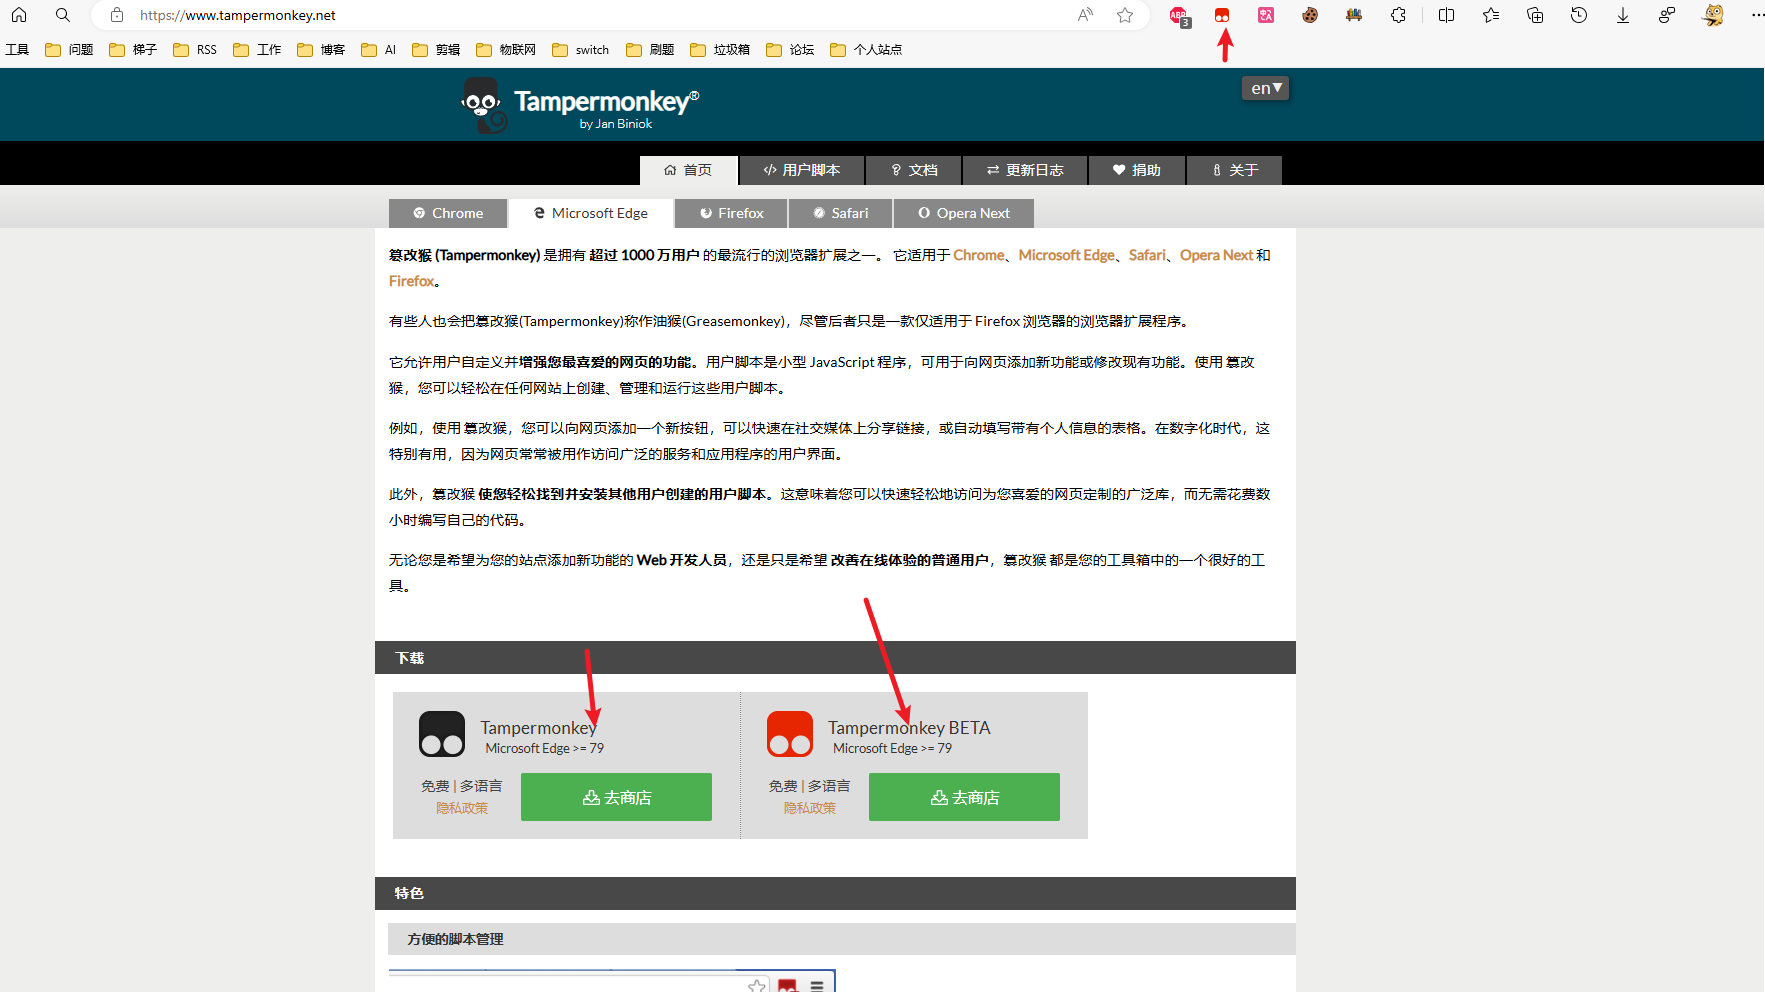The image size is (1765, 992).
Task: Open the 用户脚本 navigation menu item
Action: [x=801, y=170]
